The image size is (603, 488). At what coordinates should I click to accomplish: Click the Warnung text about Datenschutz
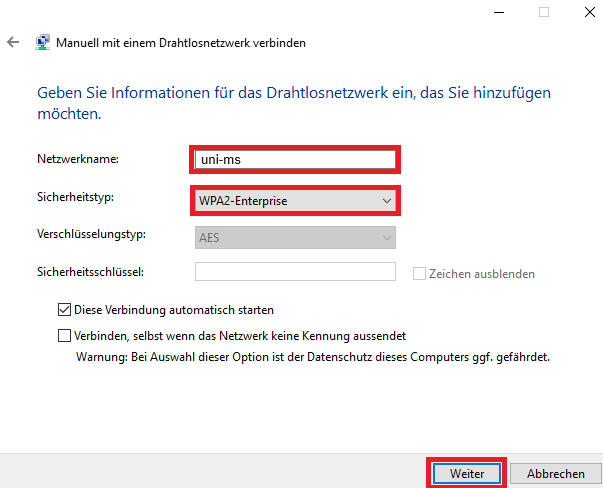[x=313, y=356]
